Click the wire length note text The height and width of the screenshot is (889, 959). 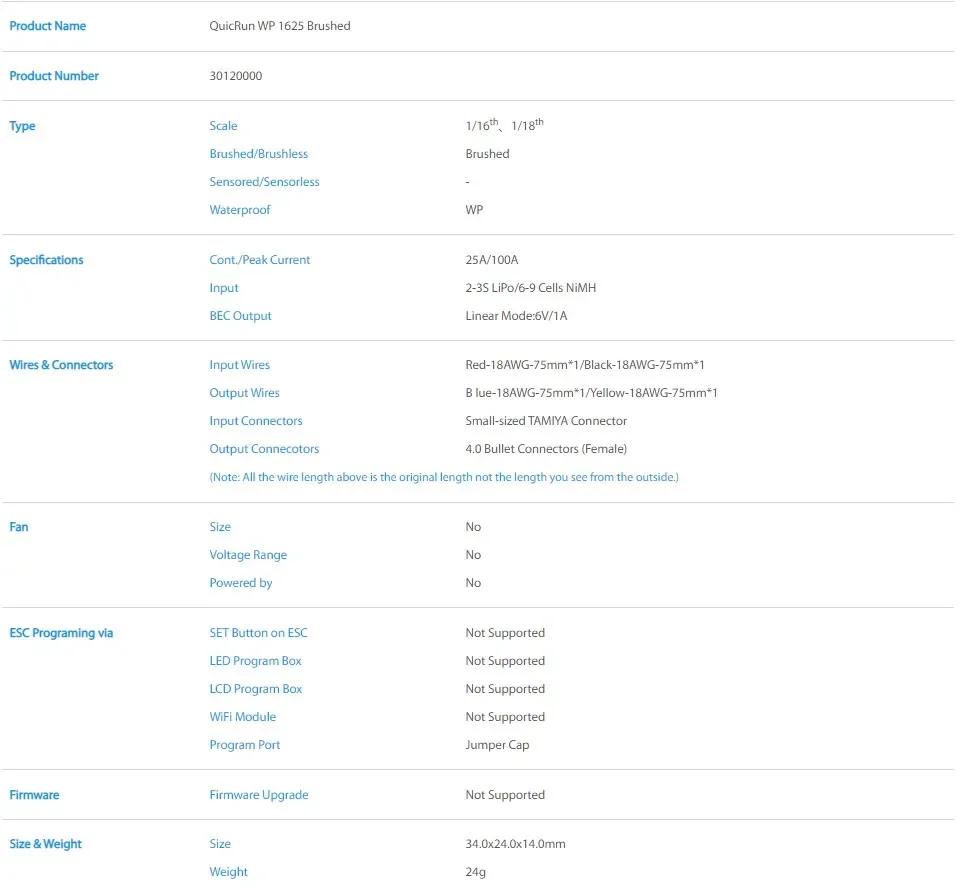click(x=444, y=477)
